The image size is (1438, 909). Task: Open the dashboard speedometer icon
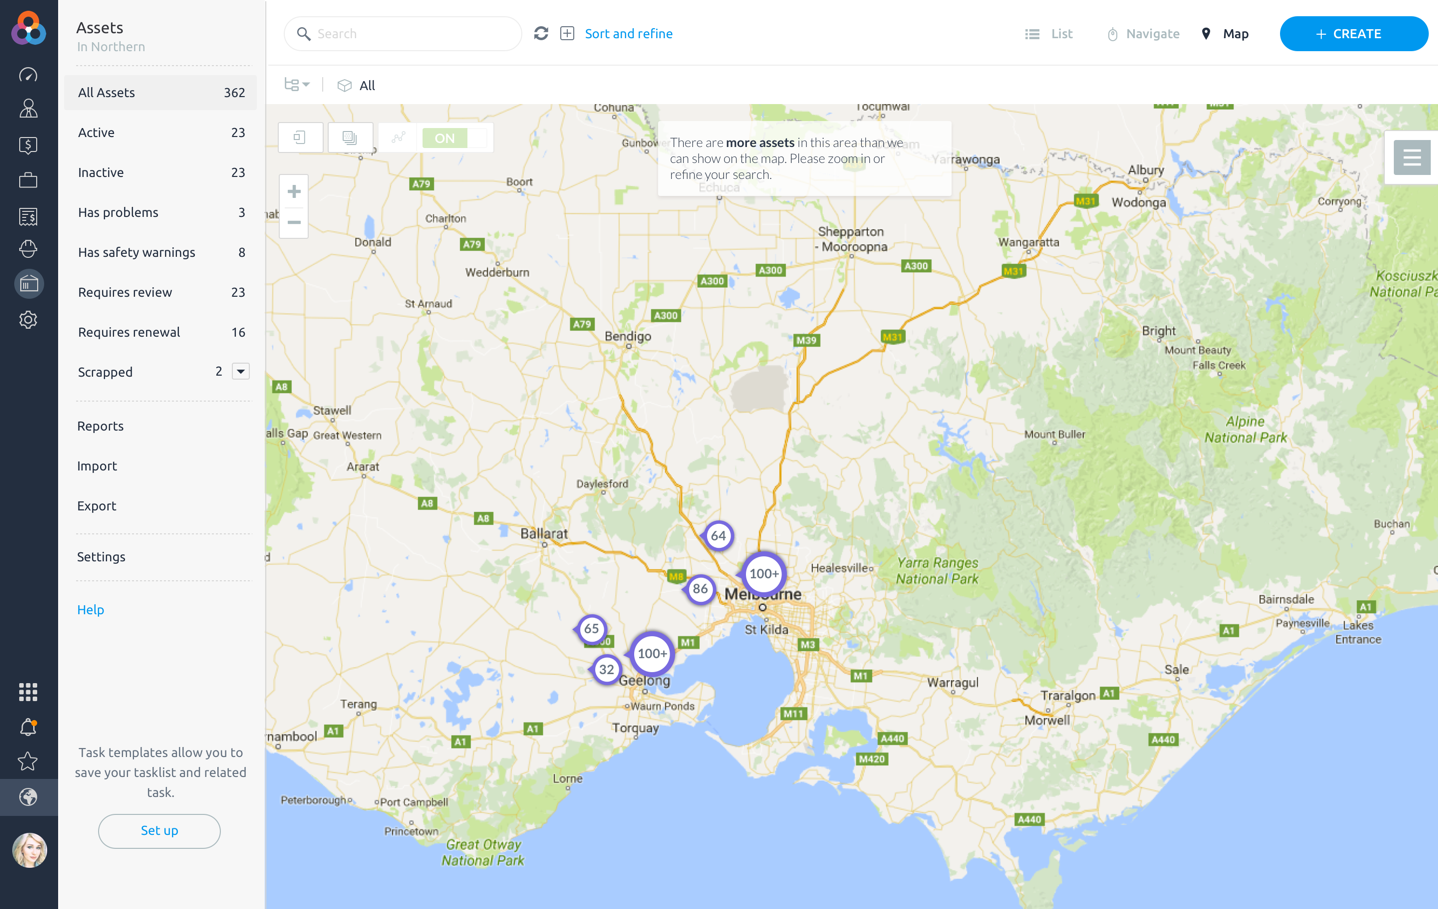(28, 75)
